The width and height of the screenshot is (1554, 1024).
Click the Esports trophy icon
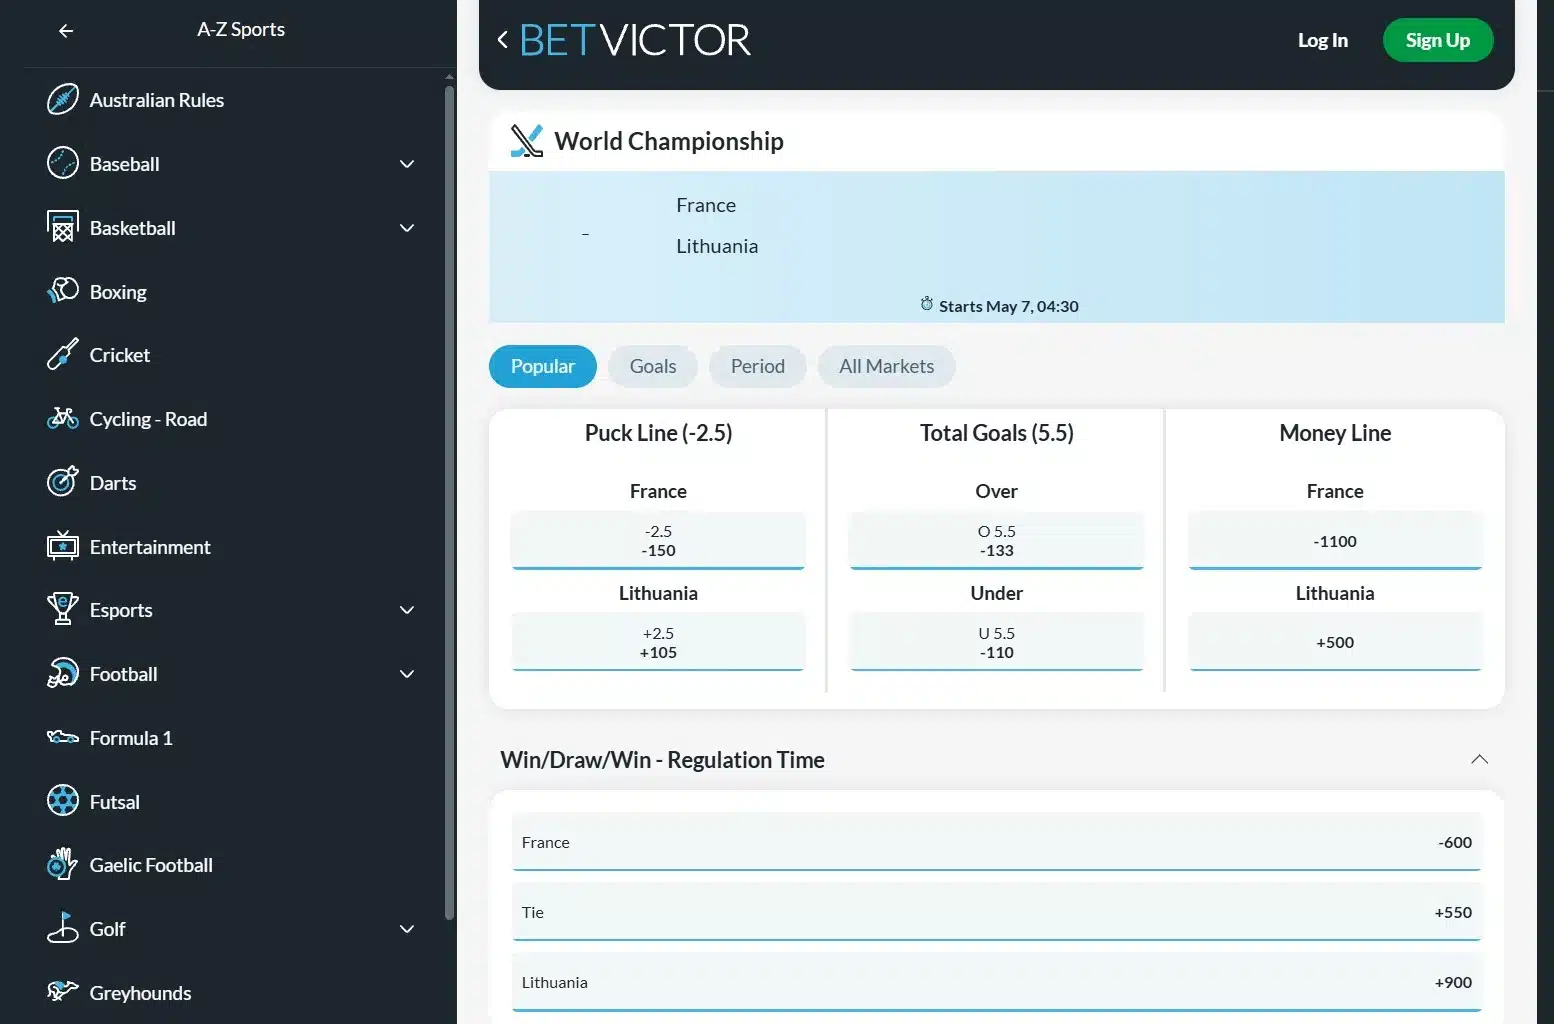(x=63, y=609)
